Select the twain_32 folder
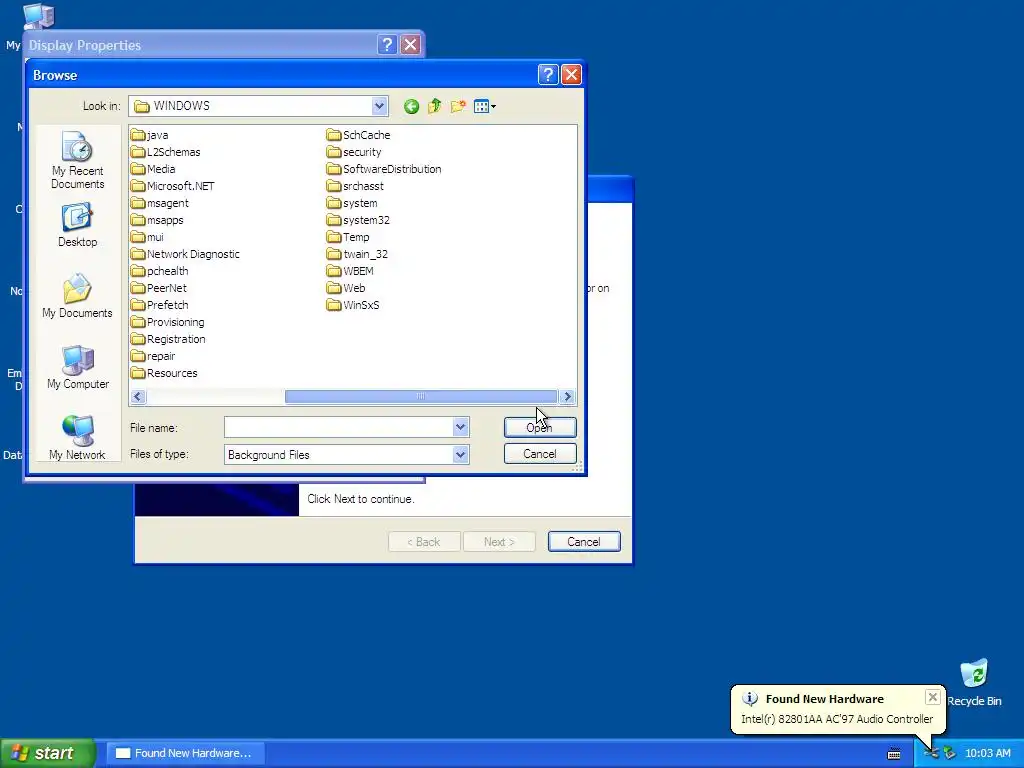 [357, 254]
